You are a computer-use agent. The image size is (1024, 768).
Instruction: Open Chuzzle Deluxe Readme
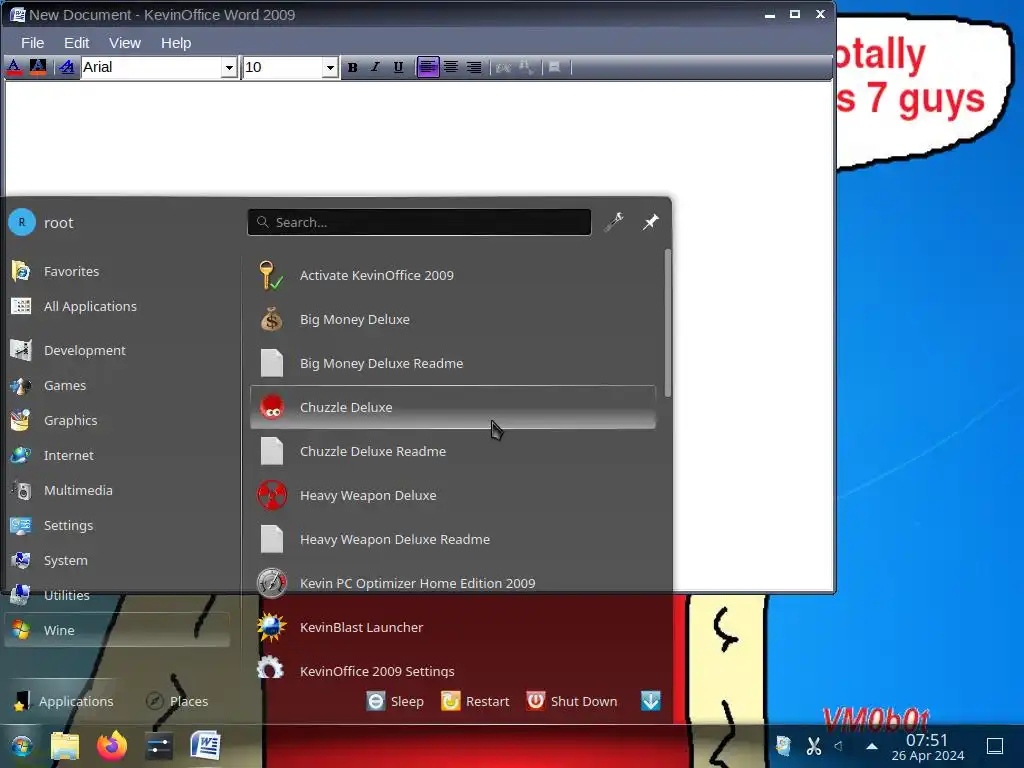(x=453, y=451)
